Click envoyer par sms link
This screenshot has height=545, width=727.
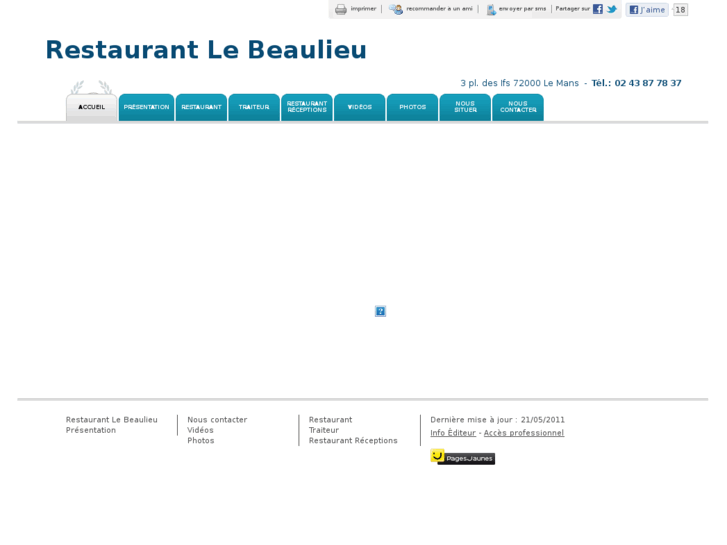coord(522,9)
